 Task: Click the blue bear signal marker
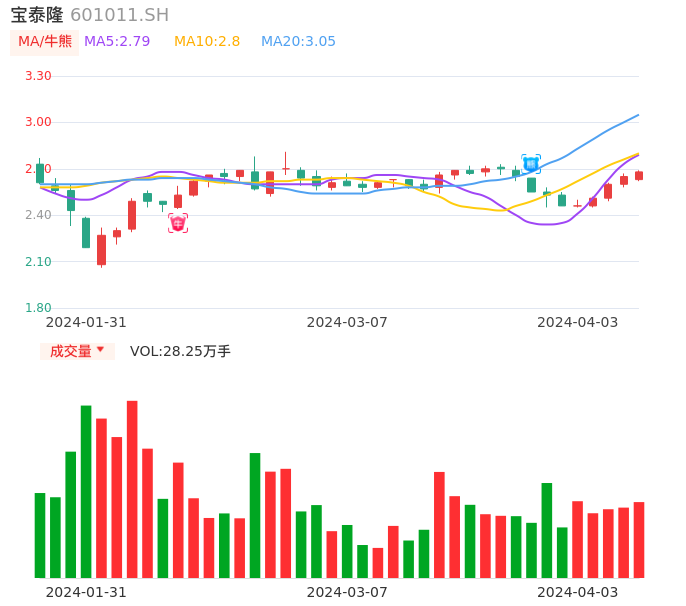(x=531, y=164)
